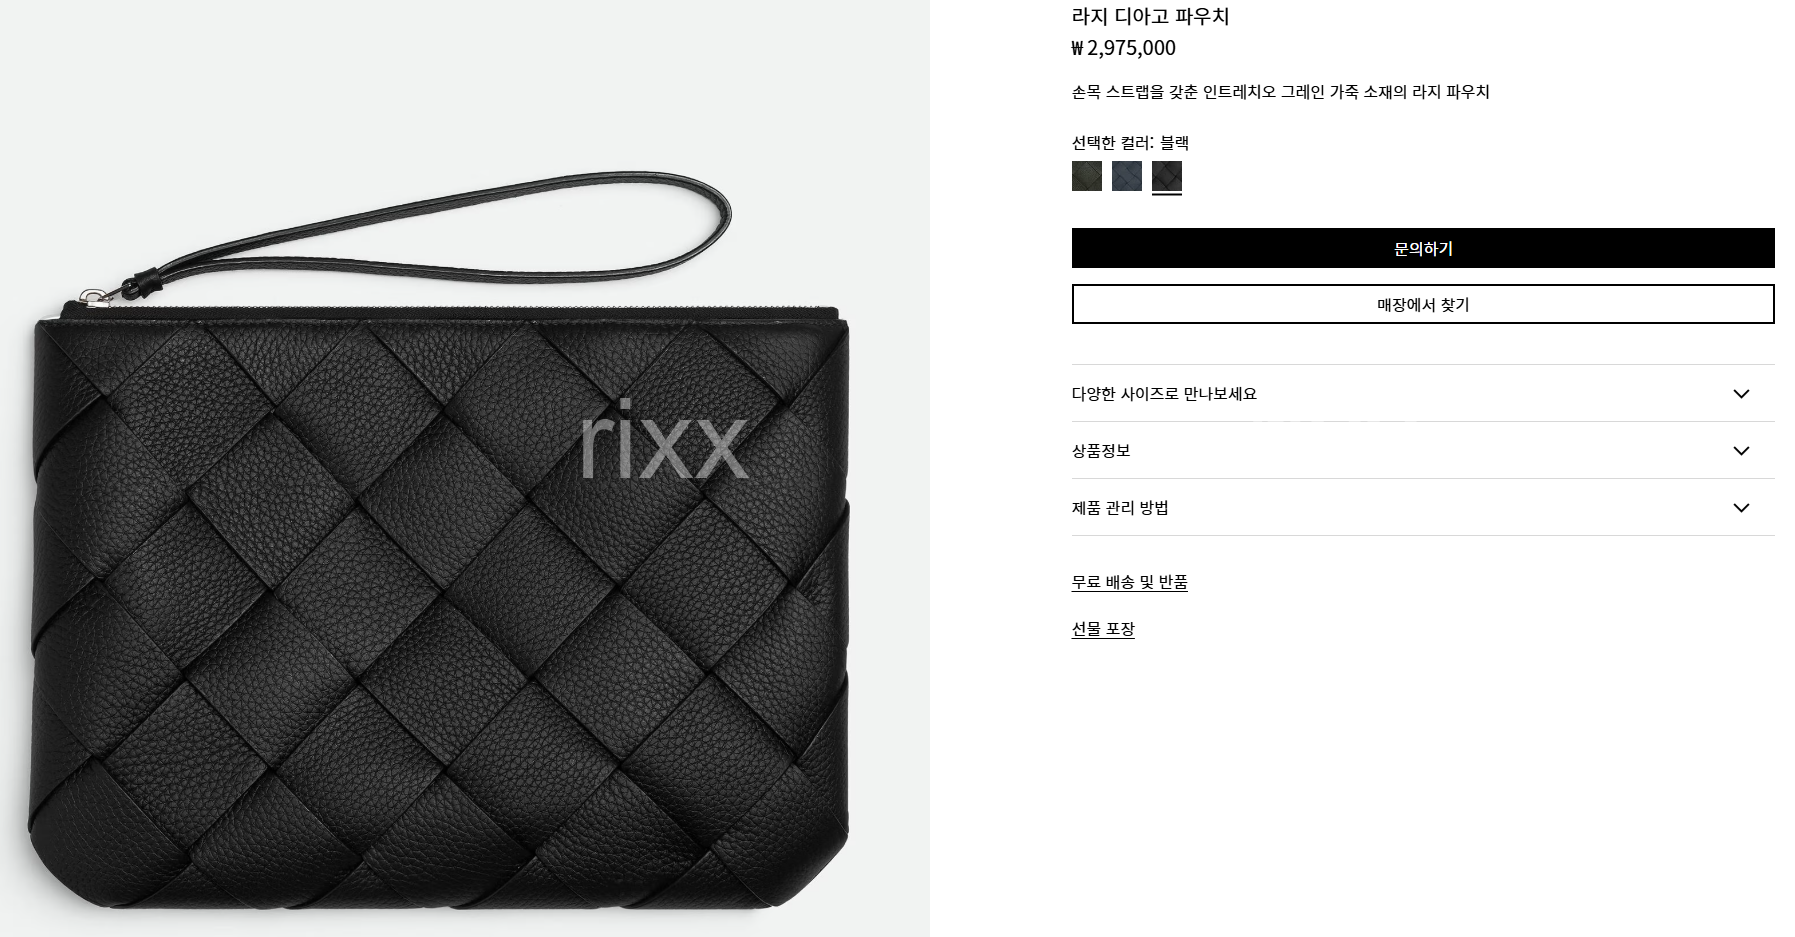The width and height of the screenshot is (1795, 937).
Task: Click the product description about 인트레치오 leather
Action: click(x=1280, y=92)
